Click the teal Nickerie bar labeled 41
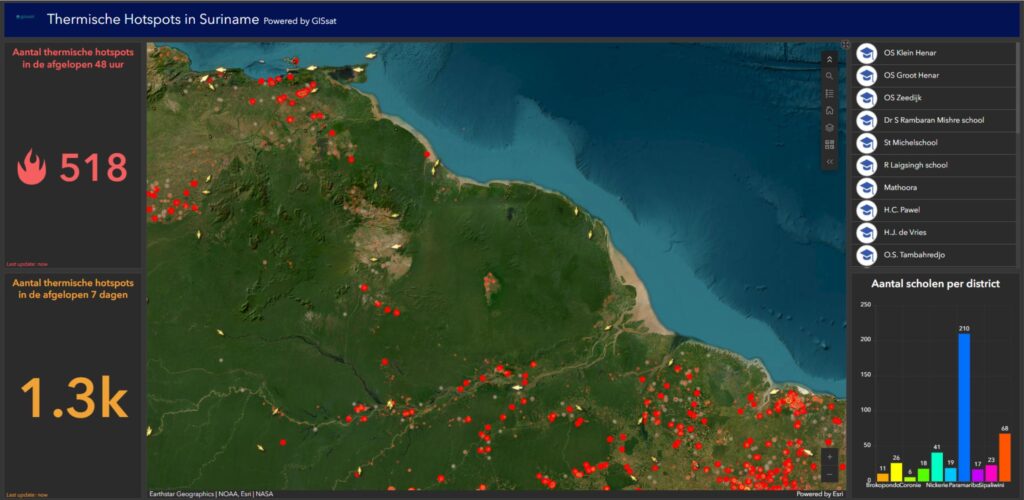The image size is (1024, 500). click(936, 467)
